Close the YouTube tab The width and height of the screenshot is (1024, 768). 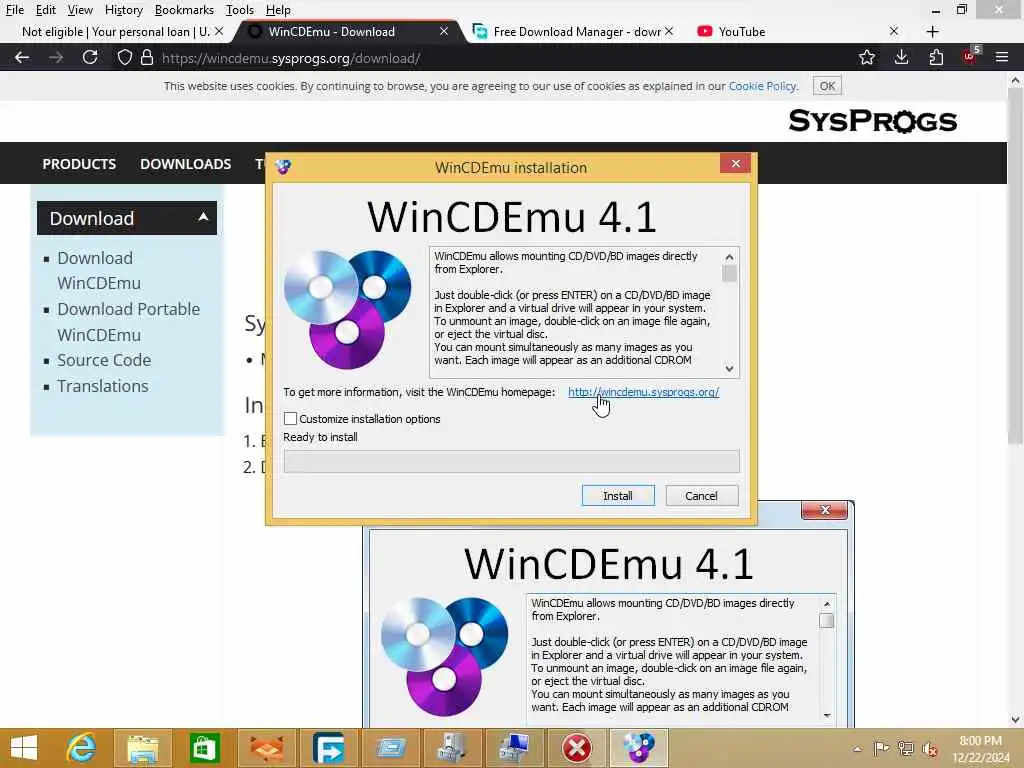point(893,31)
